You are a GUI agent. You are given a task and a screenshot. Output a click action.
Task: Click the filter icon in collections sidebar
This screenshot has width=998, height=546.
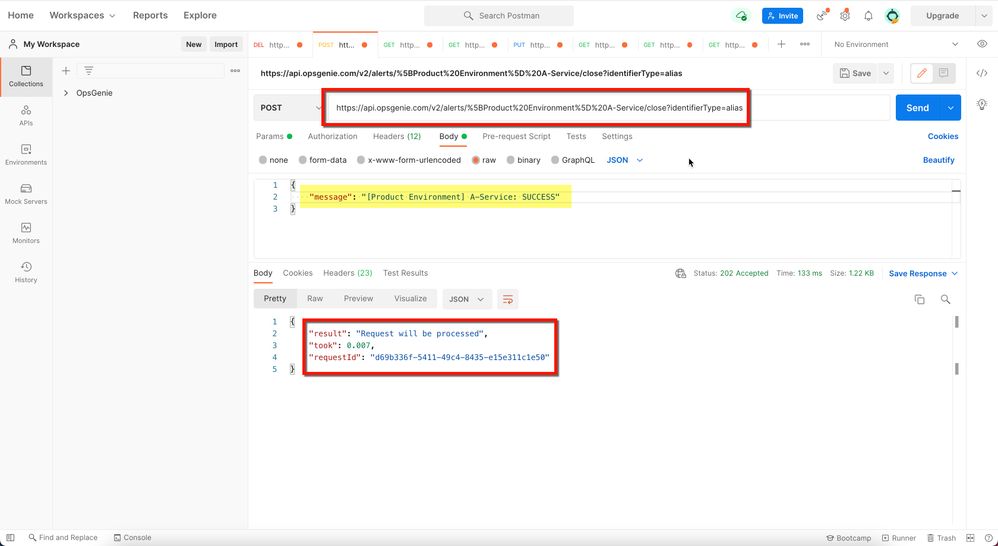coord(88,71)
